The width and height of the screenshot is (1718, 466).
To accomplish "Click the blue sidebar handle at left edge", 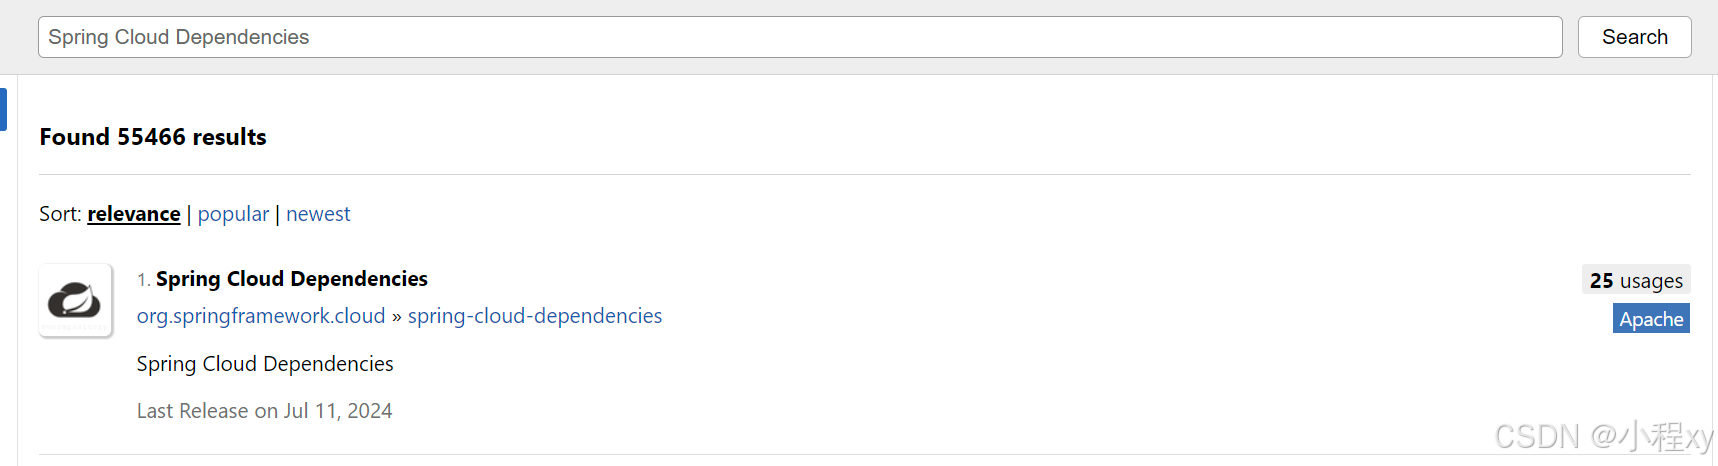I will tap(3, 109).
